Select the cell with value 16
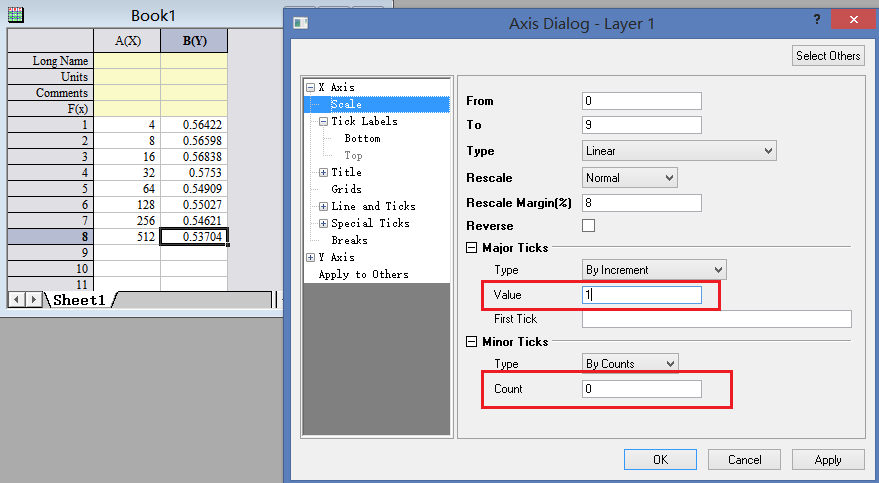This screenshot has width=879, height=483. coord(127,156)
